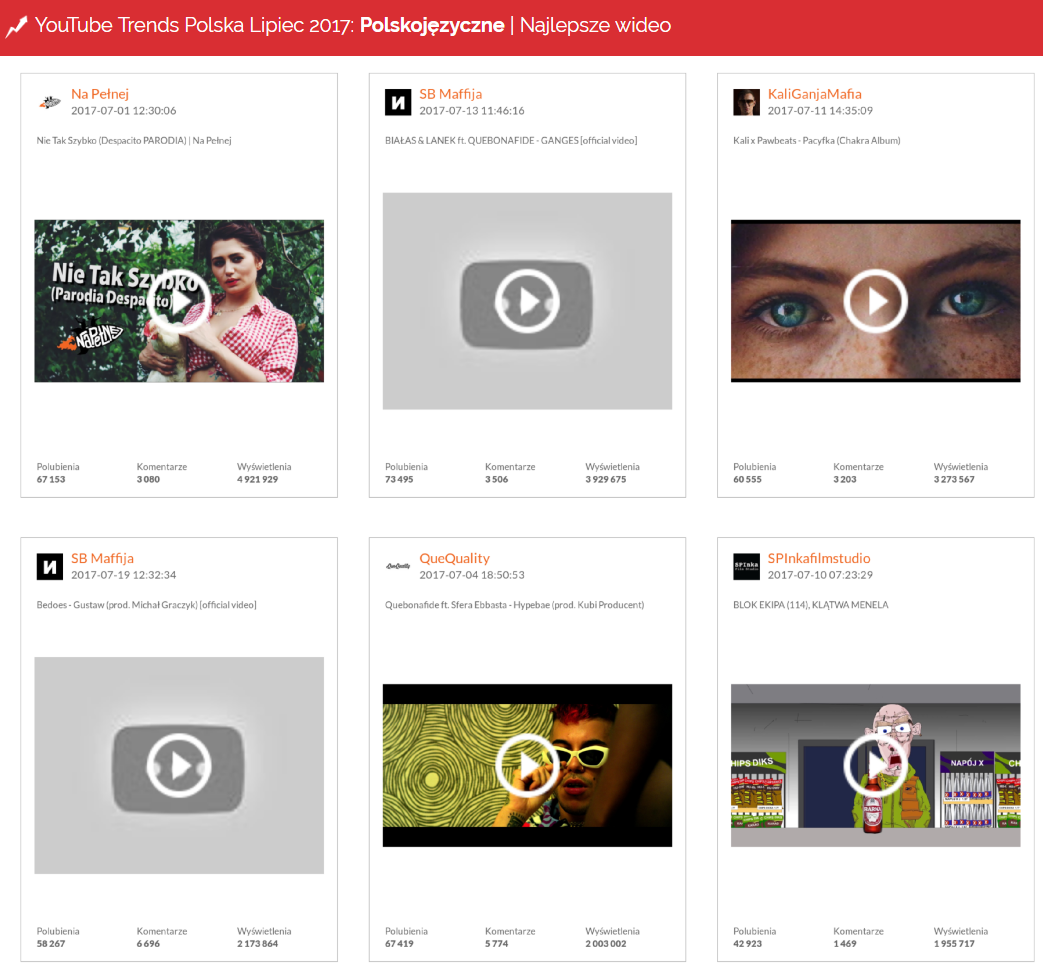1043x964 pixels.
Task: Open the SPInkafilmstudio channel name link
Action: pos(819,558)
